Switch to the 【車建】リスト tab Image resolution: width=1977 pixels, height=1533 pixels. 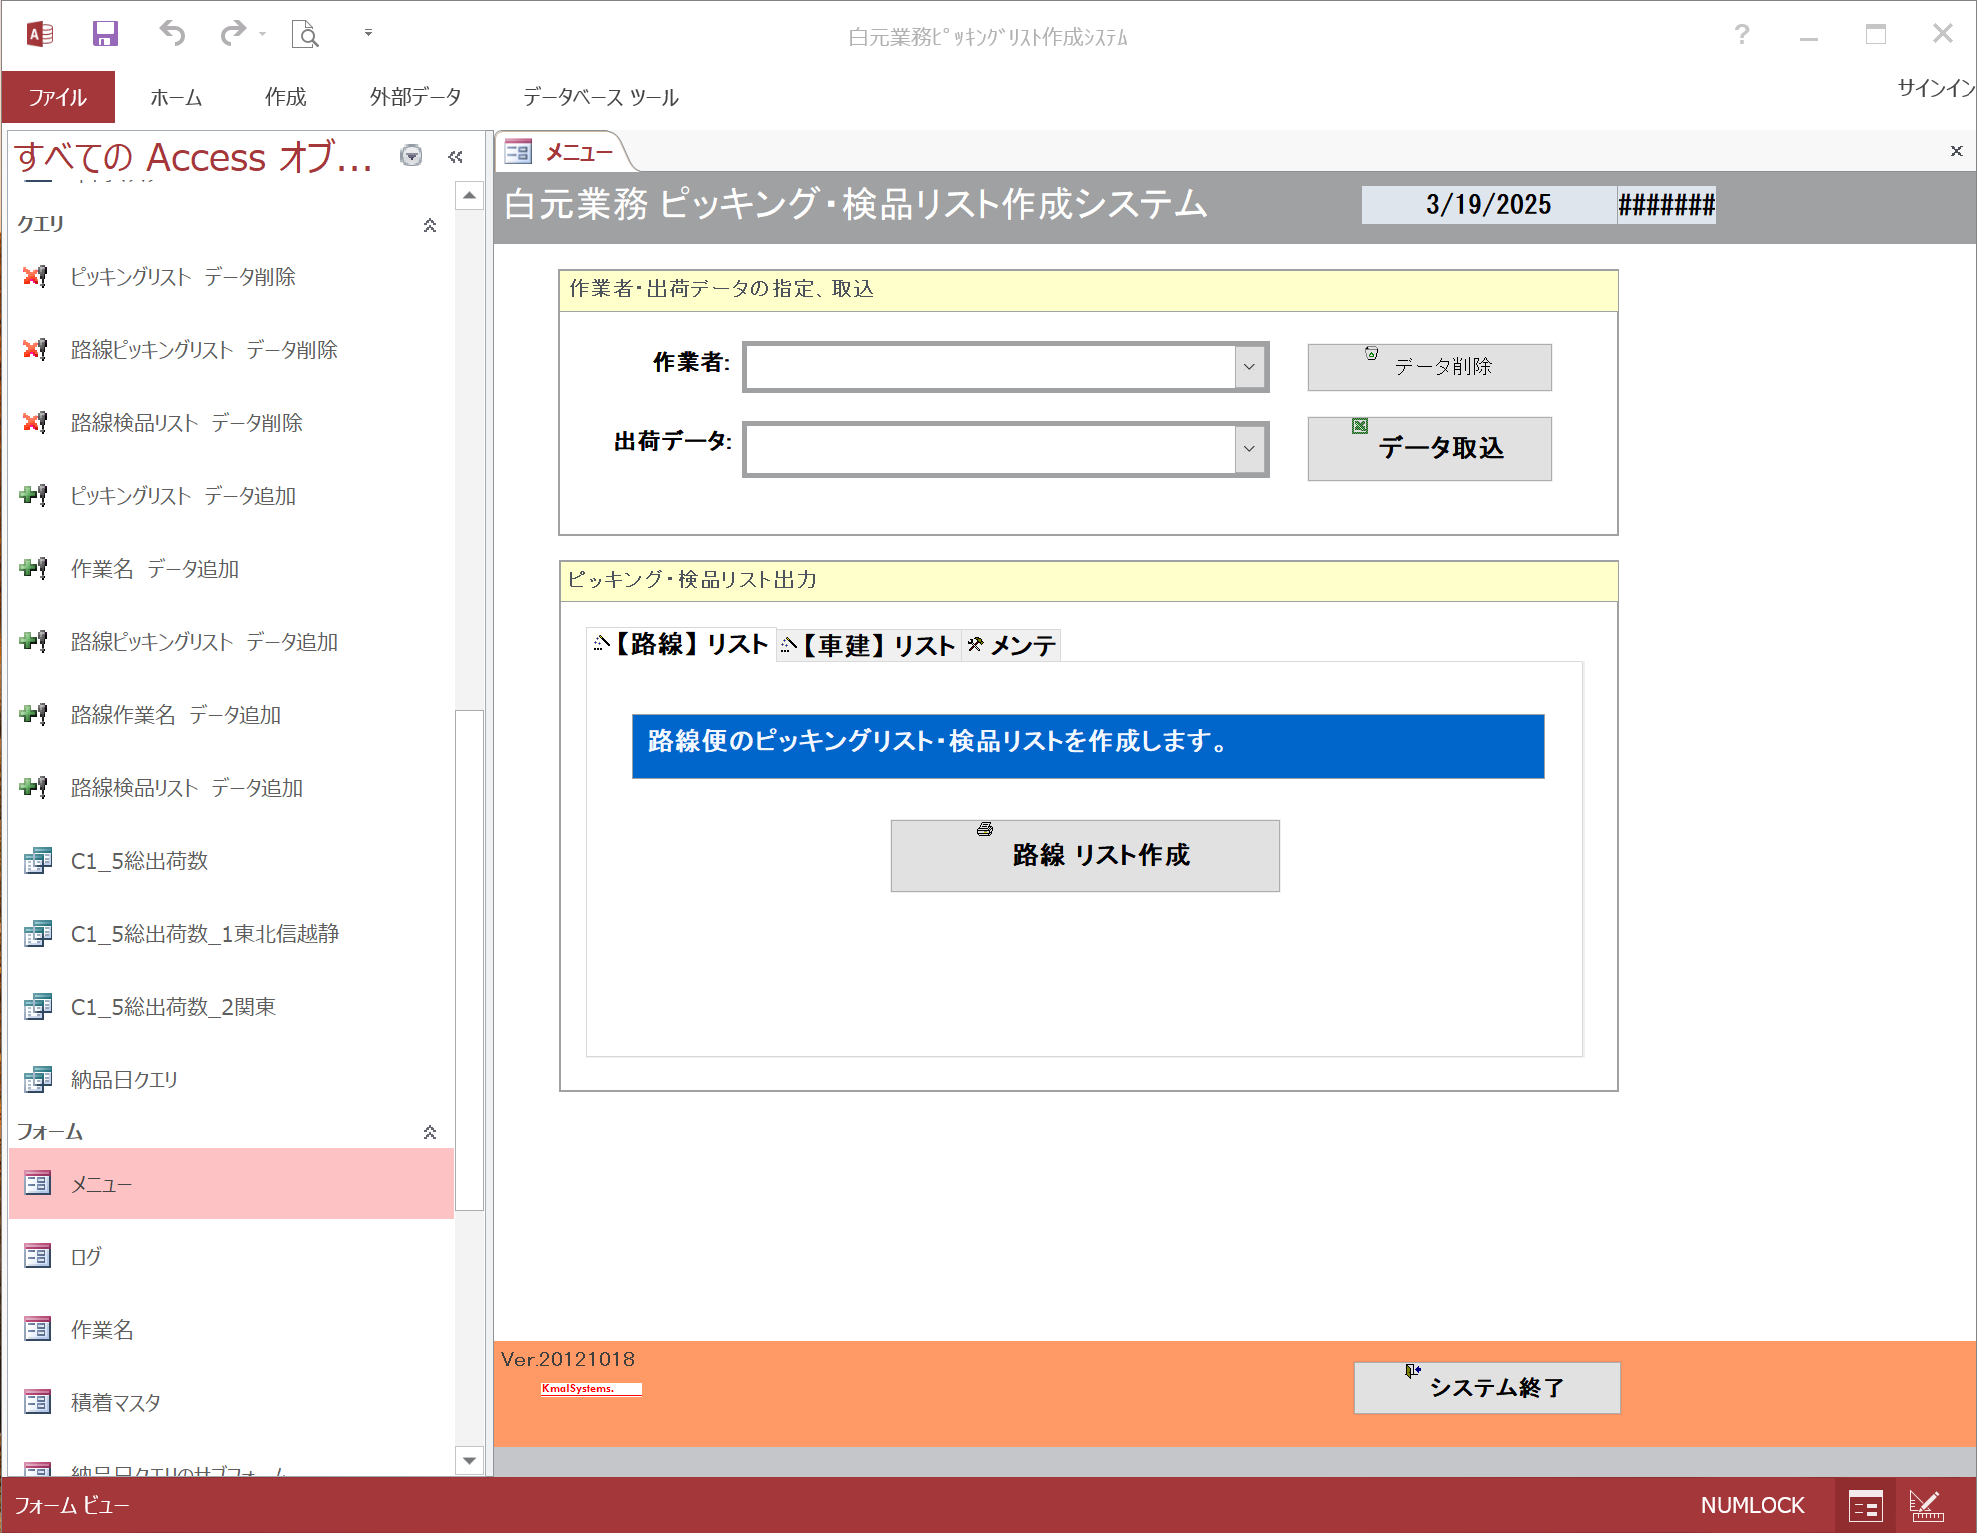coord(868,645)
